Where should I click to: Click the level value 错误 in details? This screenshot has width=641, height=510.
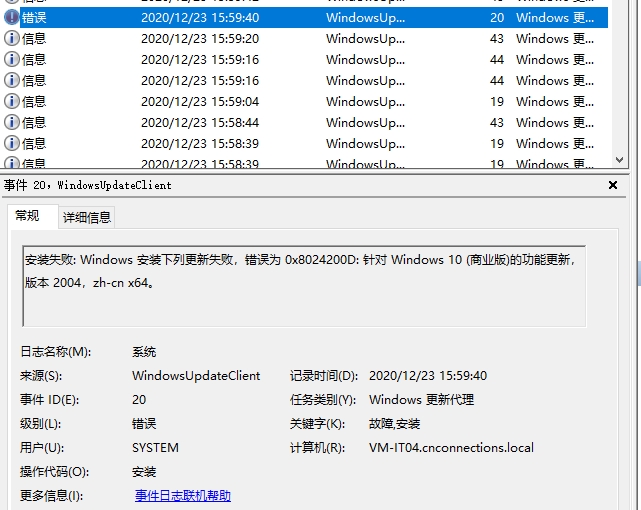coord(144,424)
